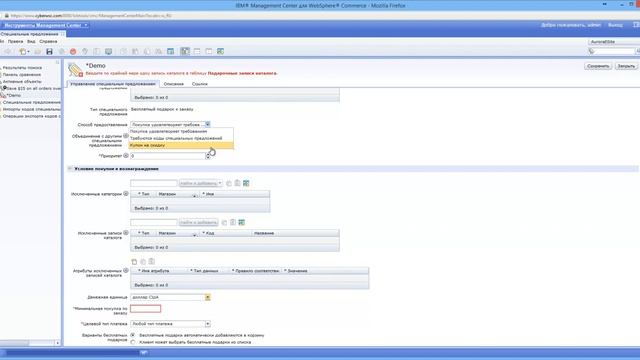This screenshot has height=360, width=640.
Task: Select Результаты поиска in left panel
Action: pyautogui.click(x=22, y=68)
